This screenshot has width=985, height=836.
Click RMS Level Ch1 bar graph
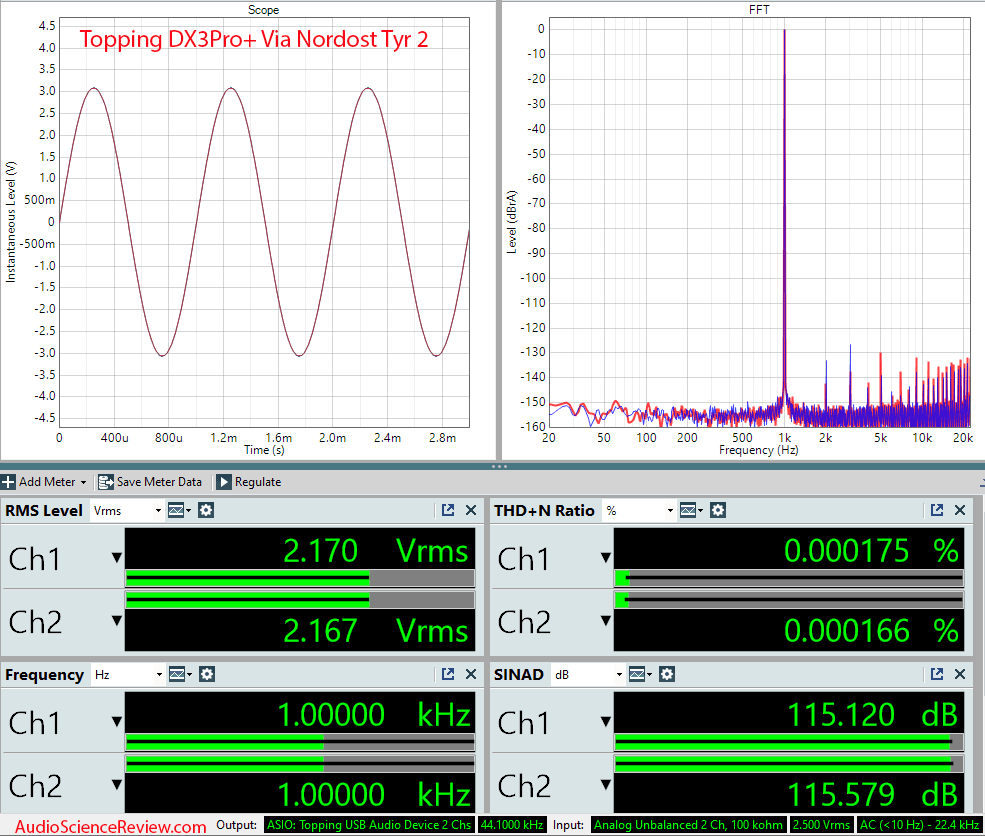[x=300, y=578]
